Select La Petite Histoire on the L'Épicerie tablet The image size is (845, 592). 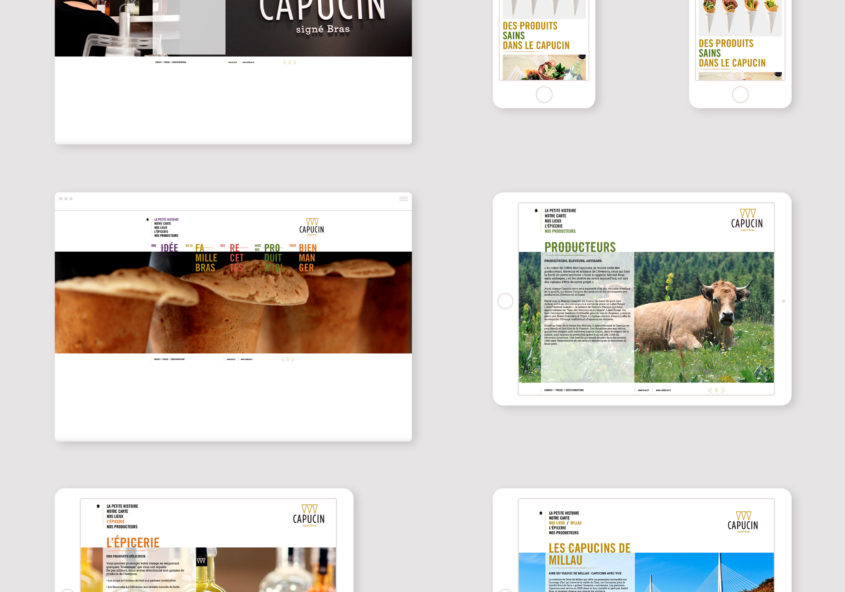point(122,506)
